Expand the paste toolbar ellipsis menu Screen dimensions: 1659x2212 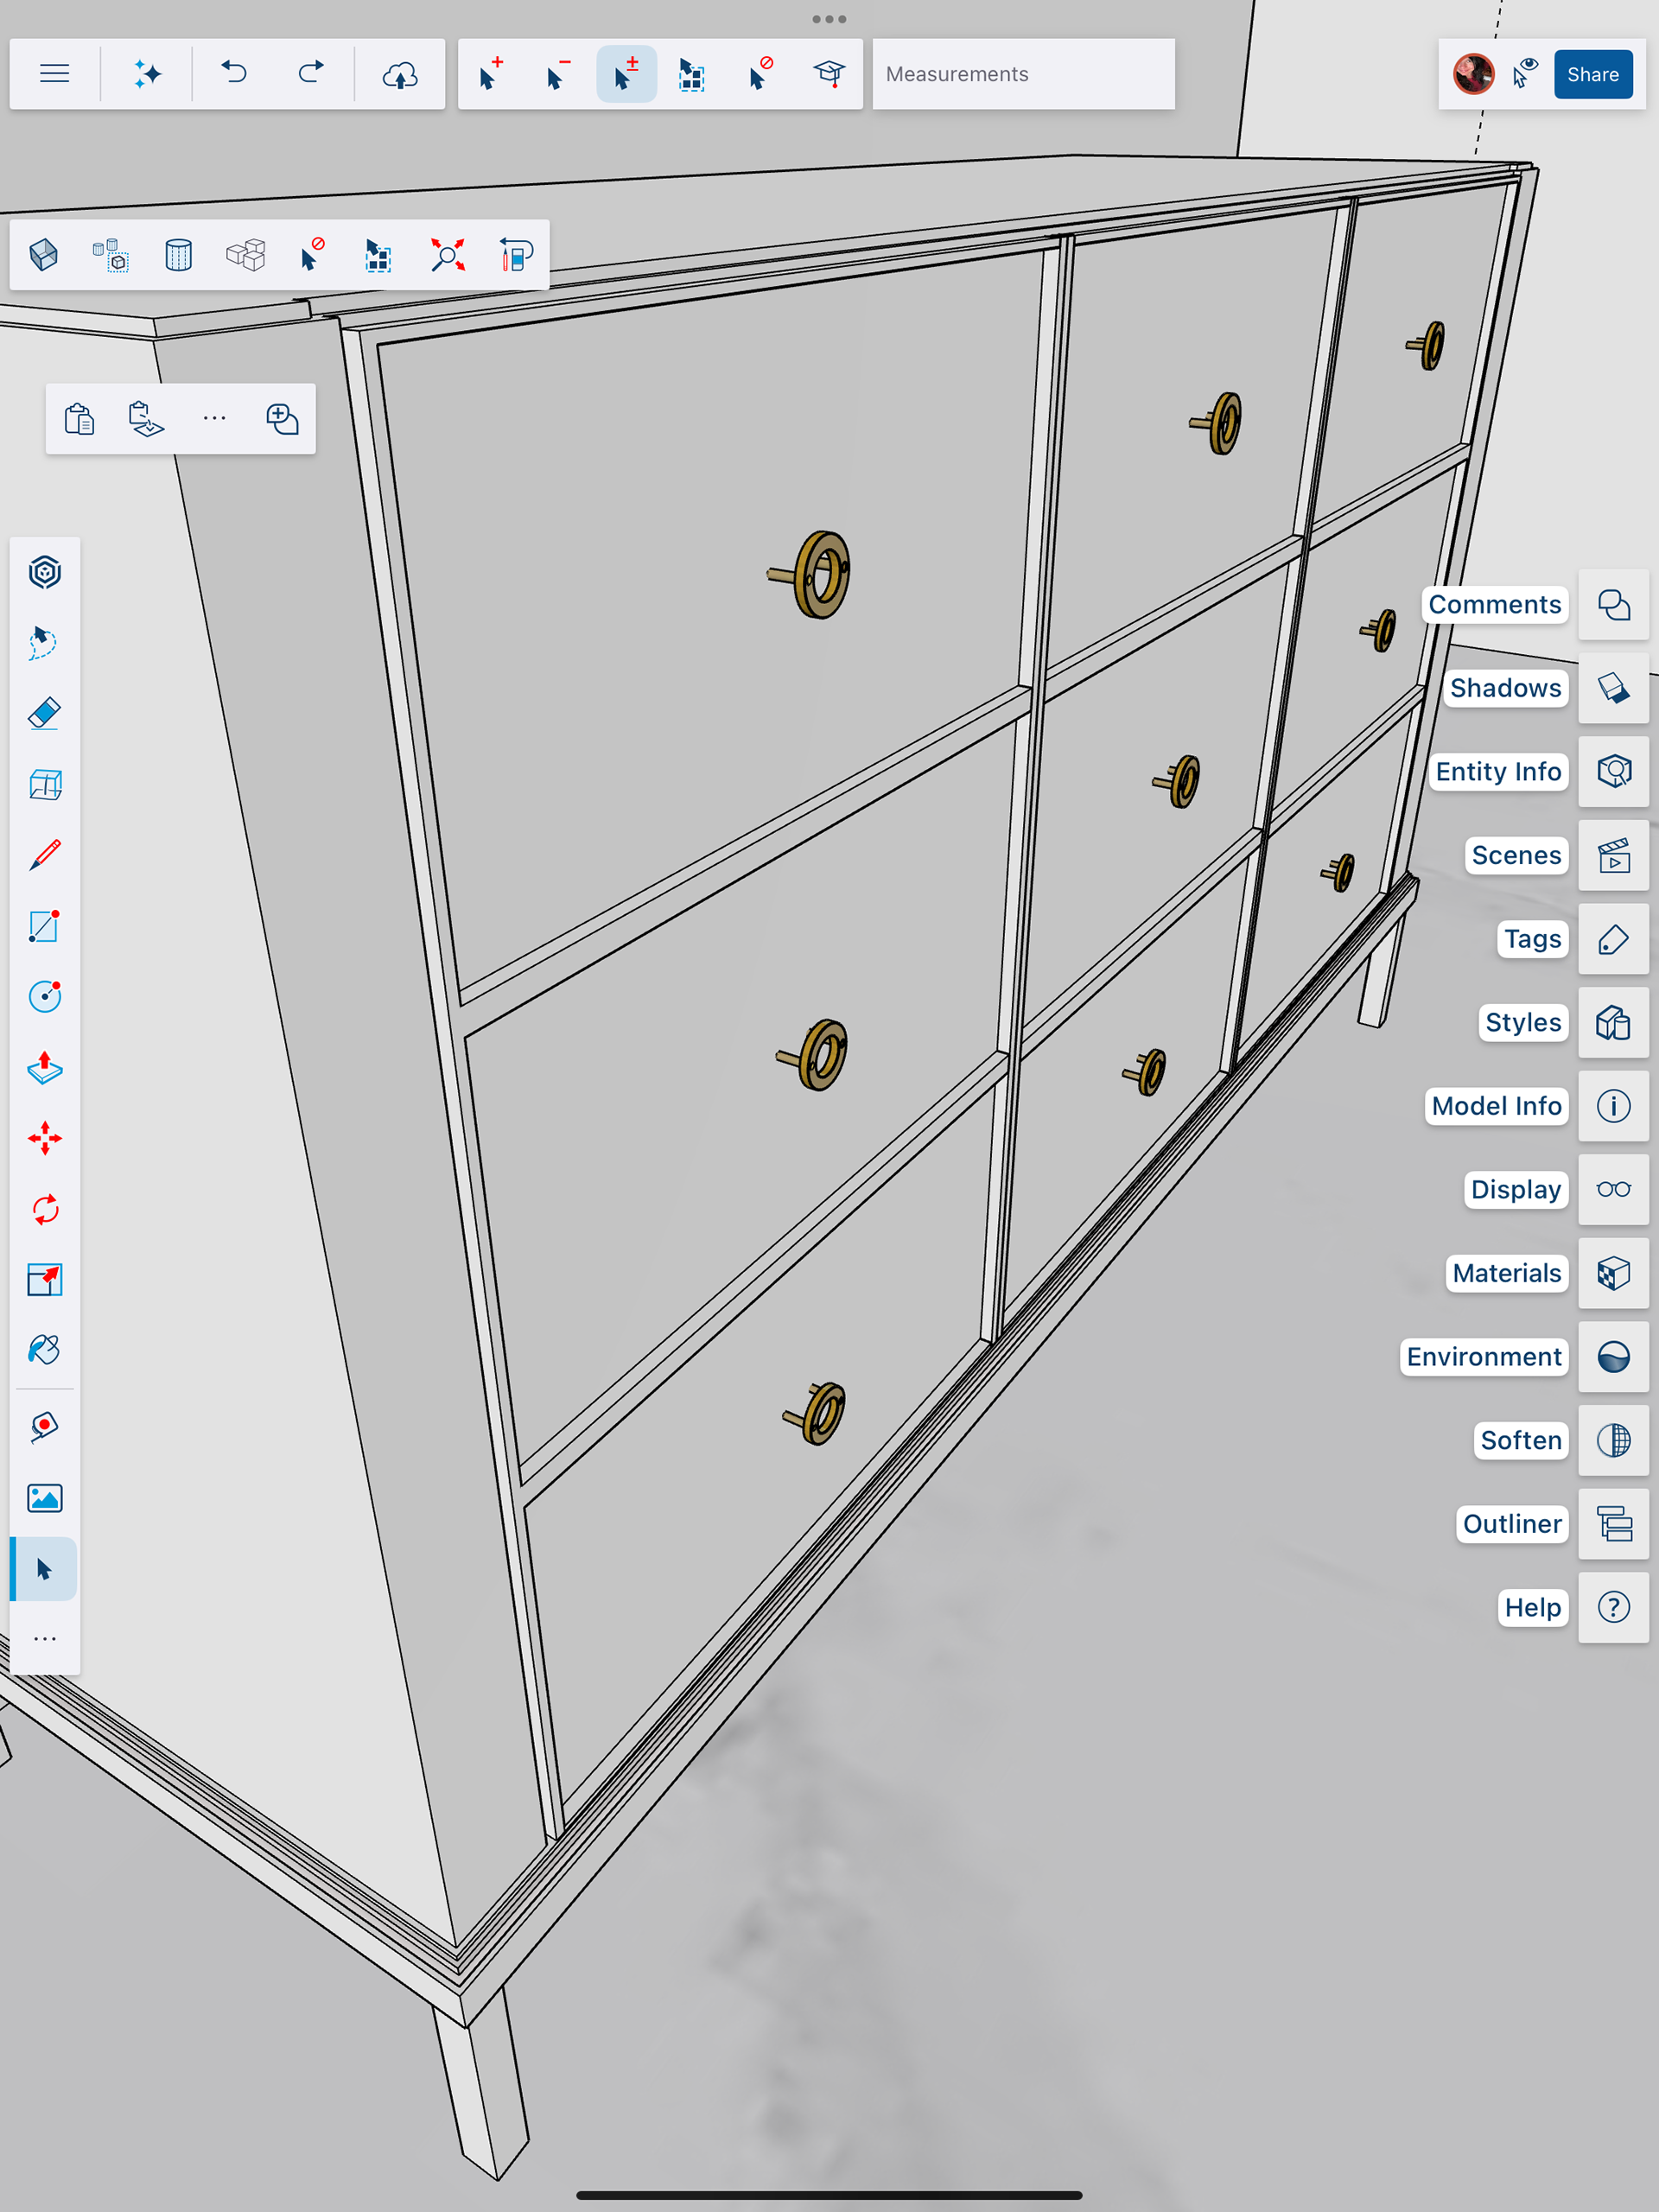214,418
